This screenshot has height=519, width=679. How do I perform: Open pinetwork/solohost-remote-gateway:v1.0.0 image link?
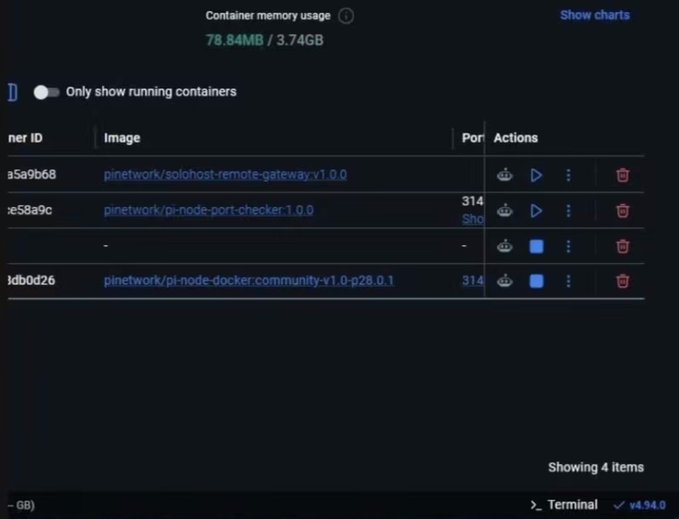(225, 174)
